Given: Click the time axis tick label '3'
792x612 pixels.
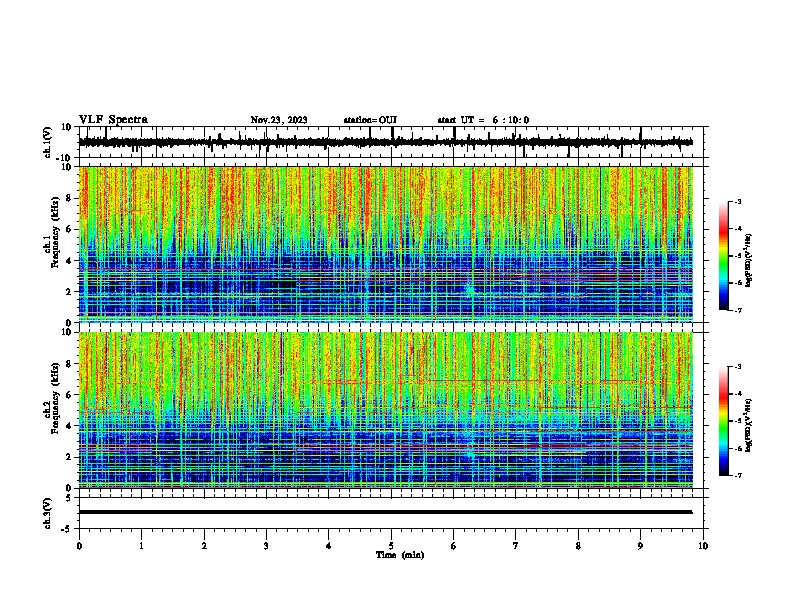Looking at the screenshot, I should tap(266, 546).
